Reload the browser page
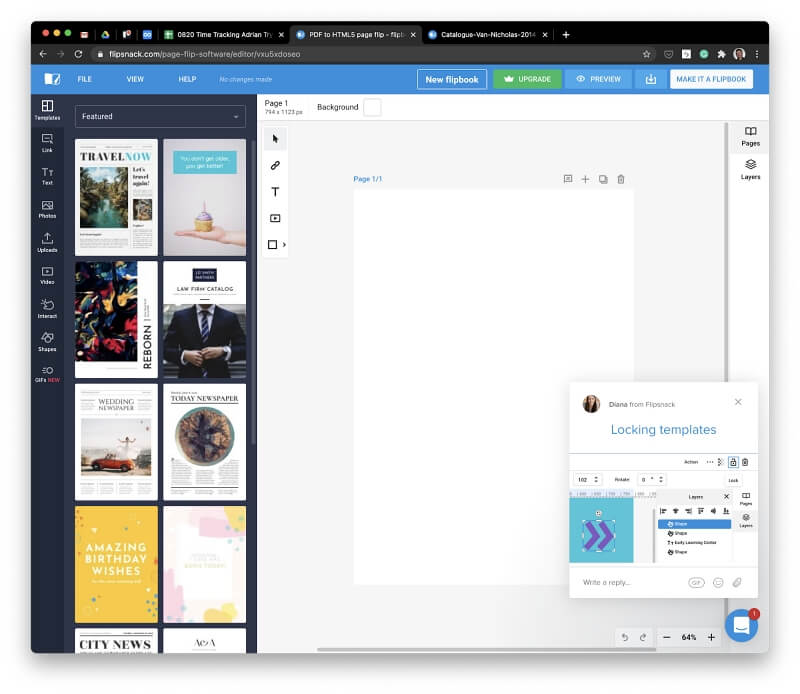 pyautogui.click(x=78, y=54)
